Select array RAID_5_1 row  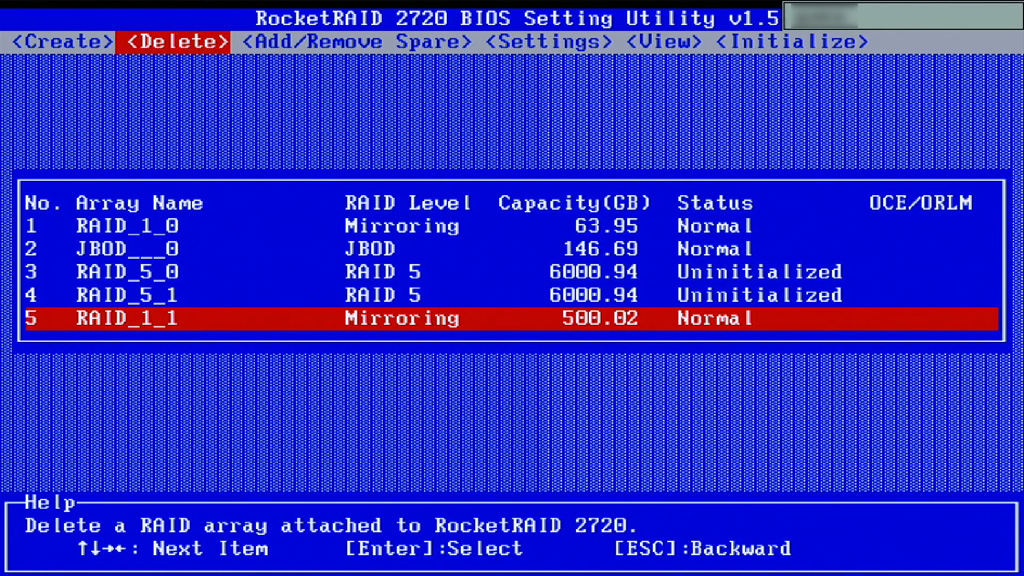[x=511, y=295]
